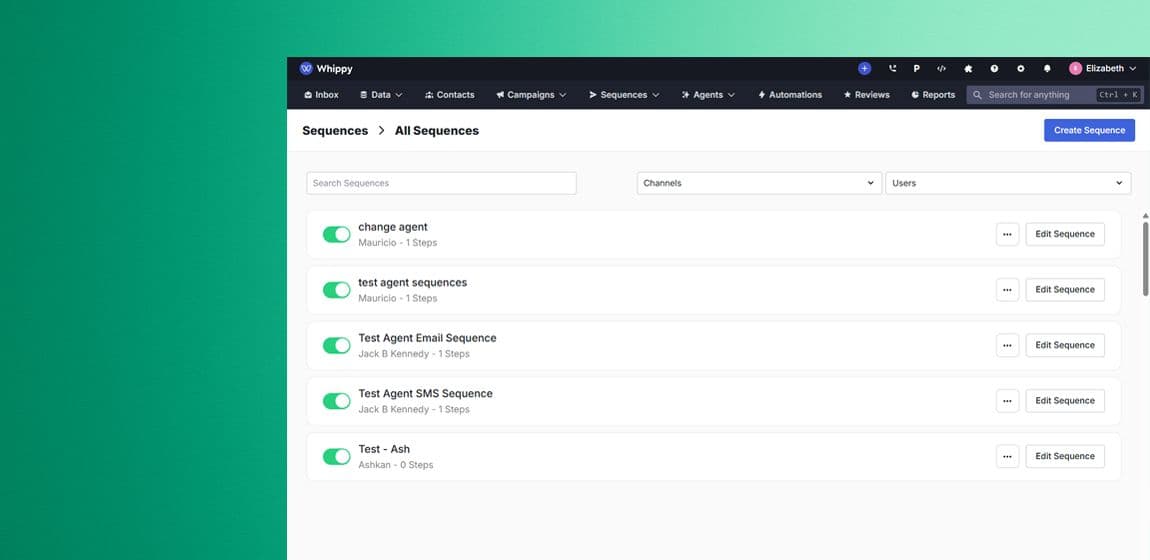Go to the Contacts page
The image size is (1150, 560).
click(x=449, y=95)
